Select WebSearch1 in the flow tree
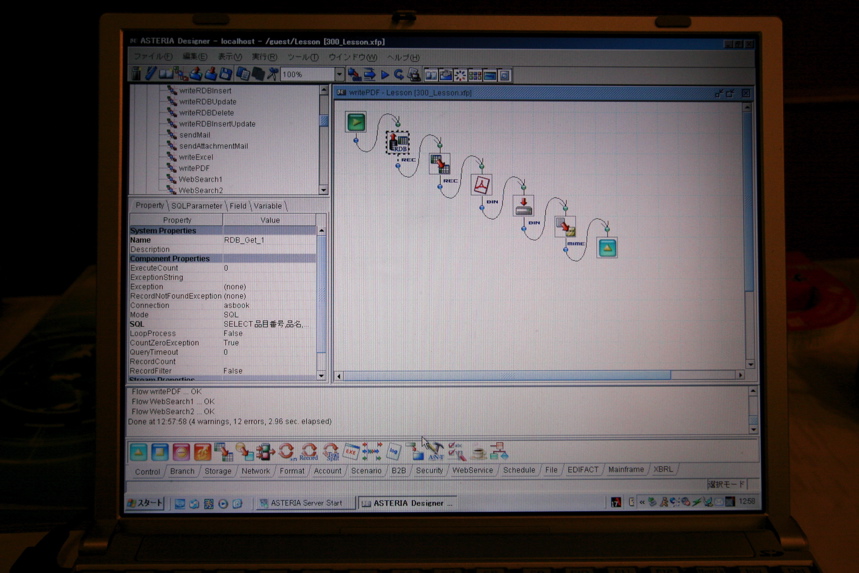The height and width of the screenshot is (573, 859). pos(201,179)
